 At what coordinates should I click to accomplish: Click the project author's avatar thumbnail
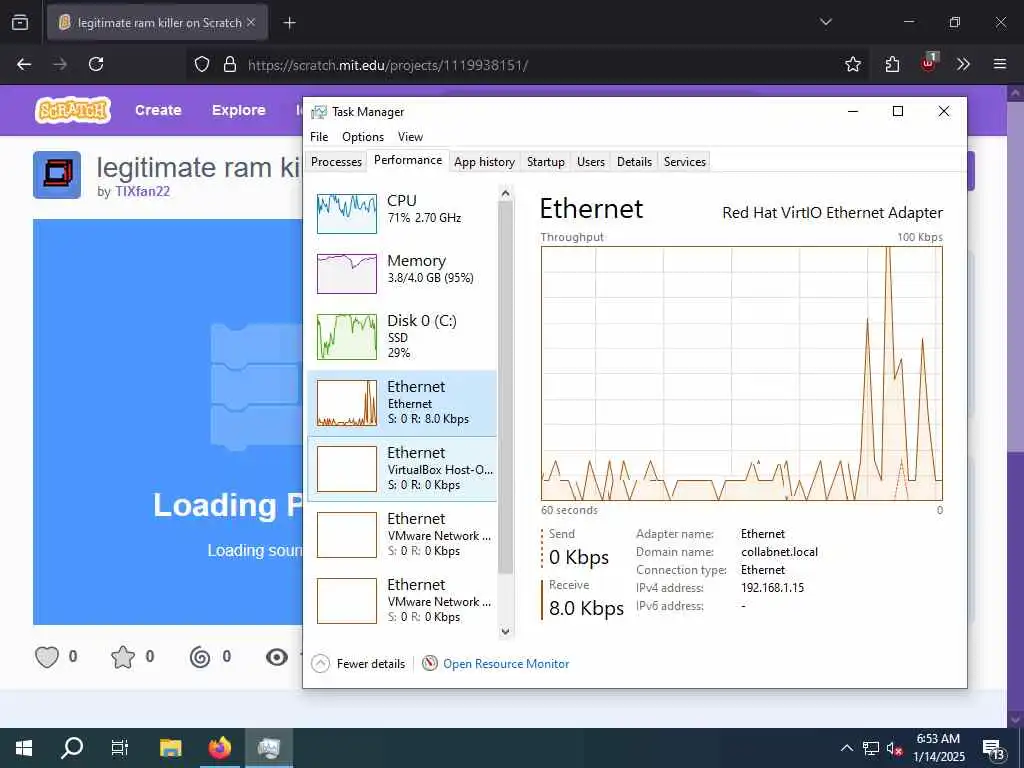(57, 174)
